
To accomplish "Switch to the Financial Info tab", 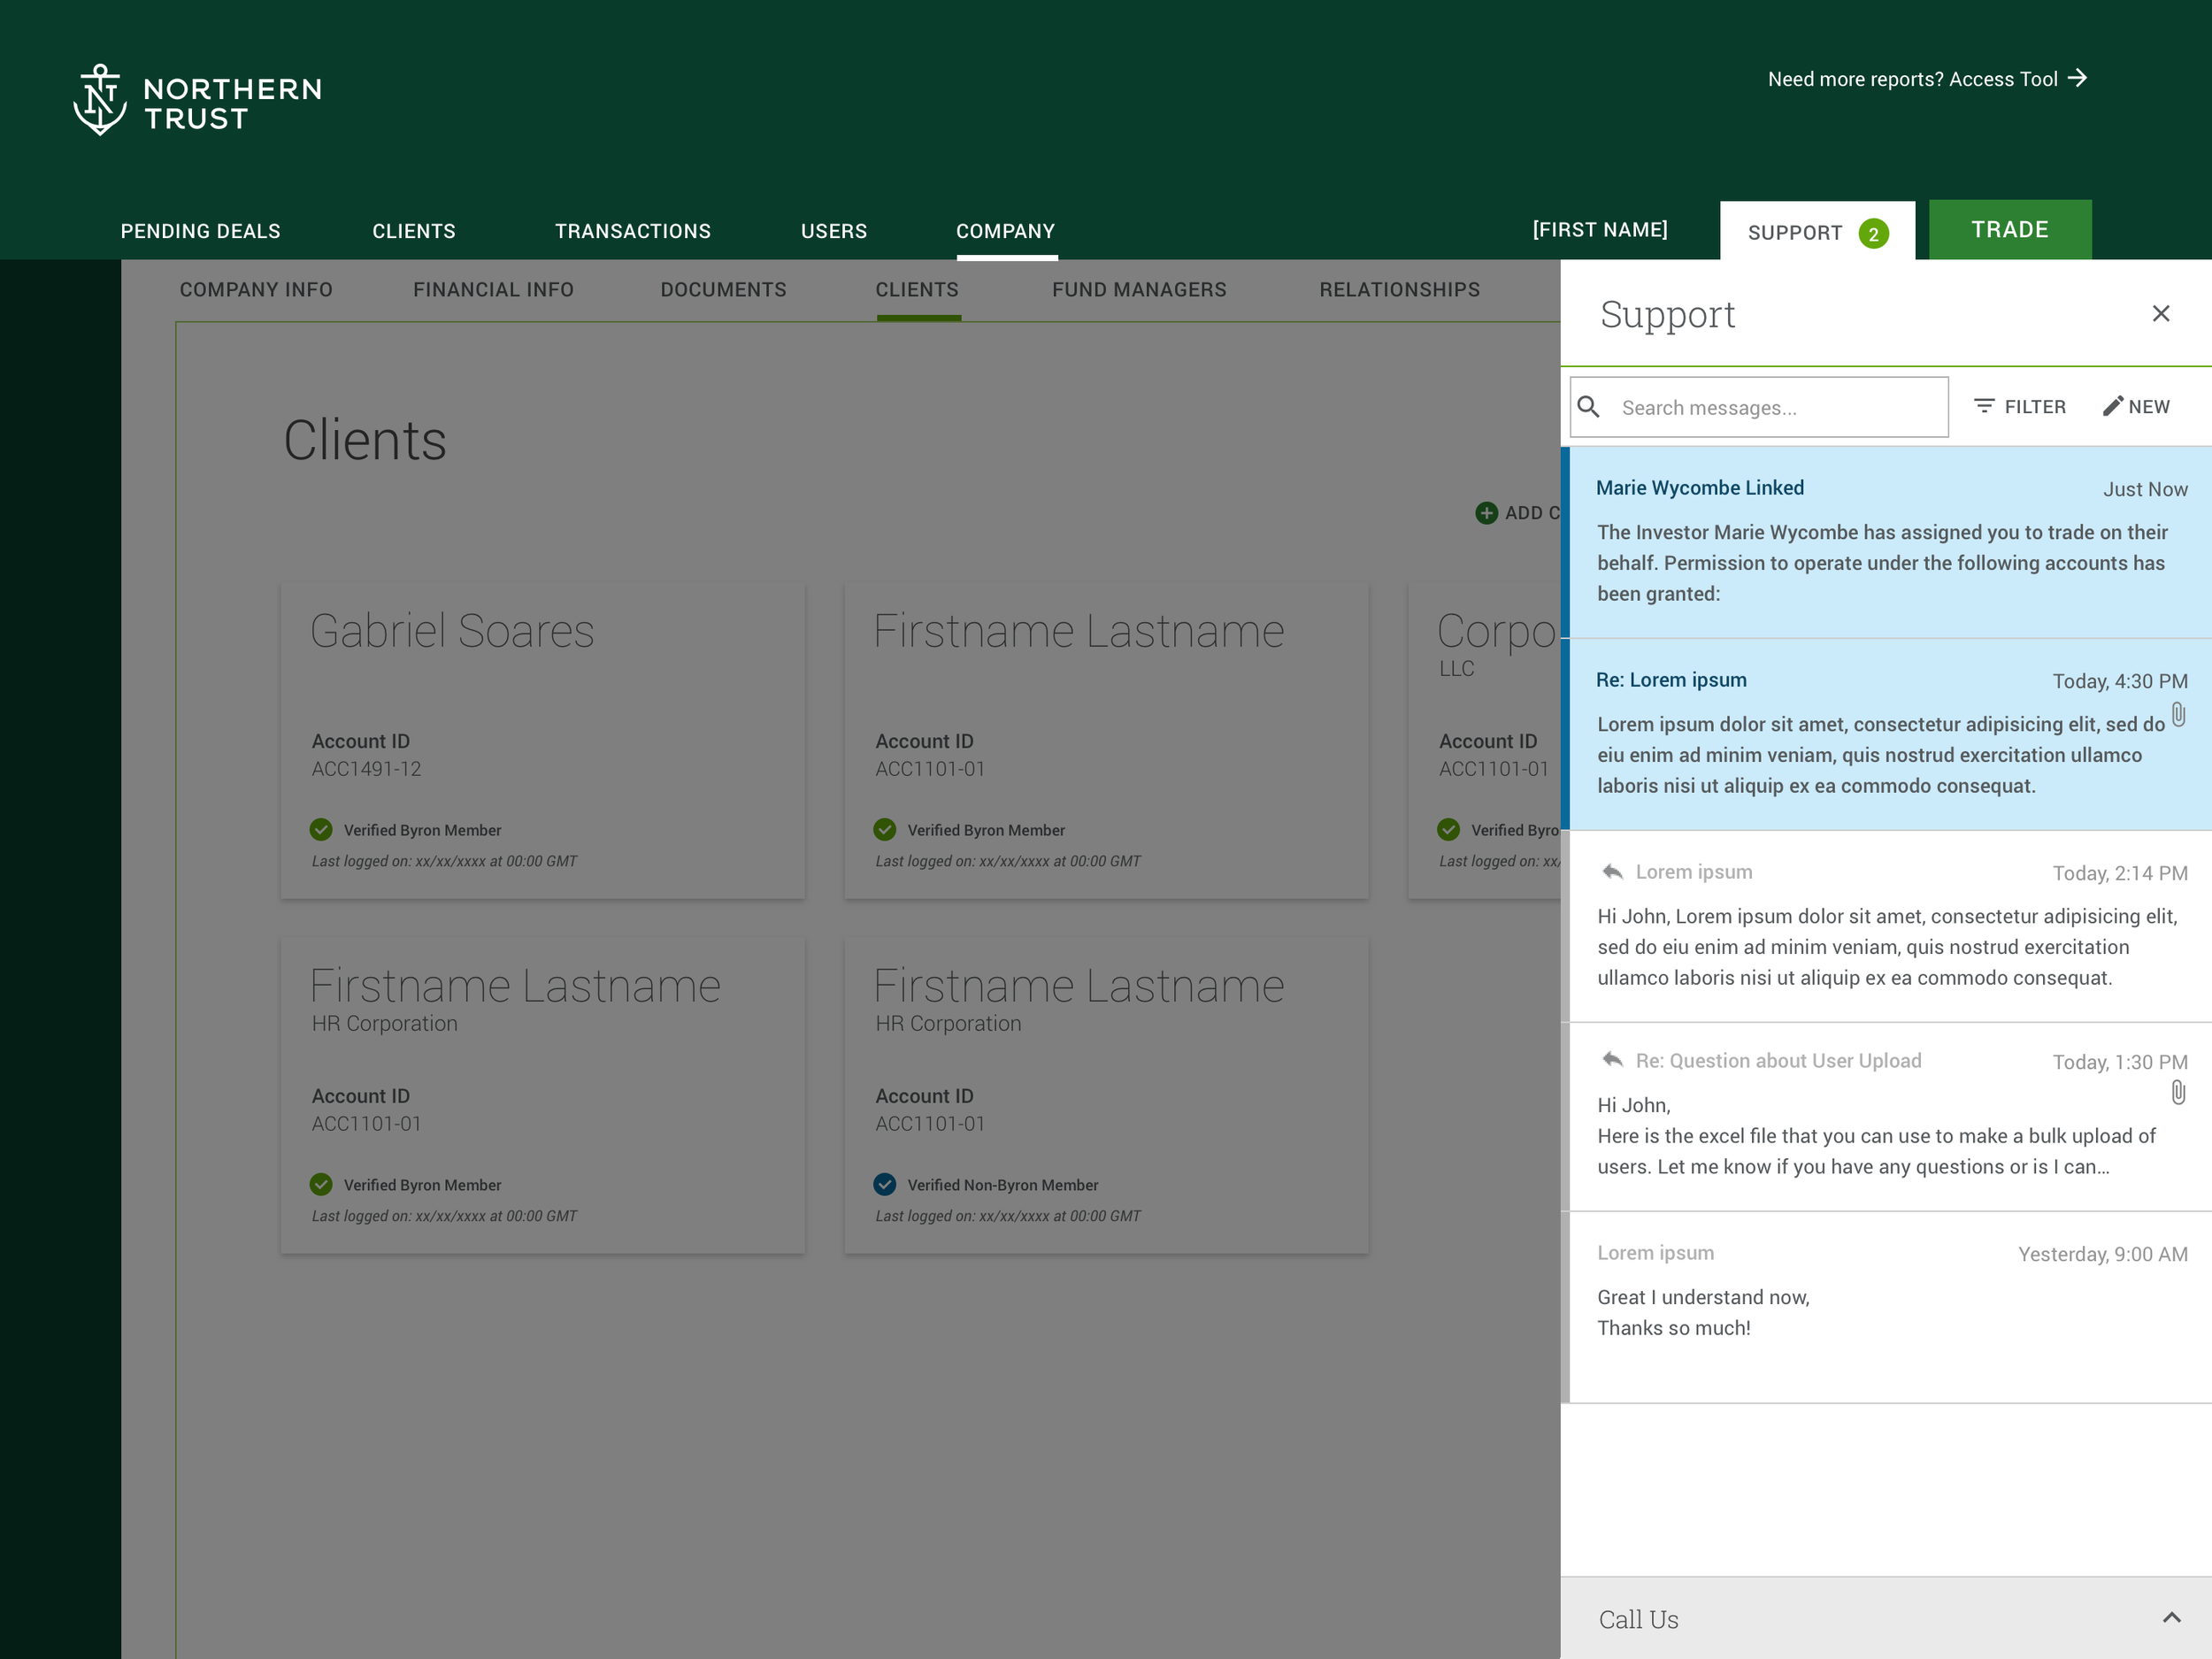I will point(494,290).
